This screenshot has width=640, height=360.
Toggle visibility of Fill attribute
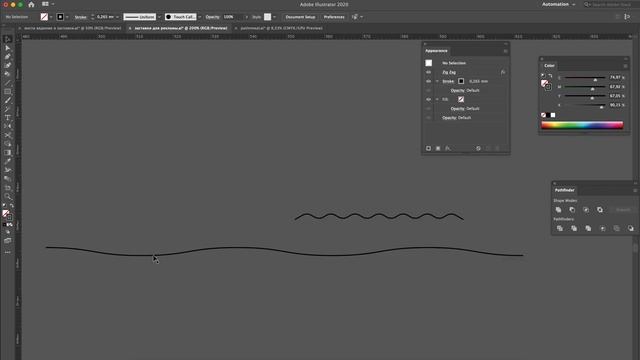pyautogui.click(x=429, y=99)
